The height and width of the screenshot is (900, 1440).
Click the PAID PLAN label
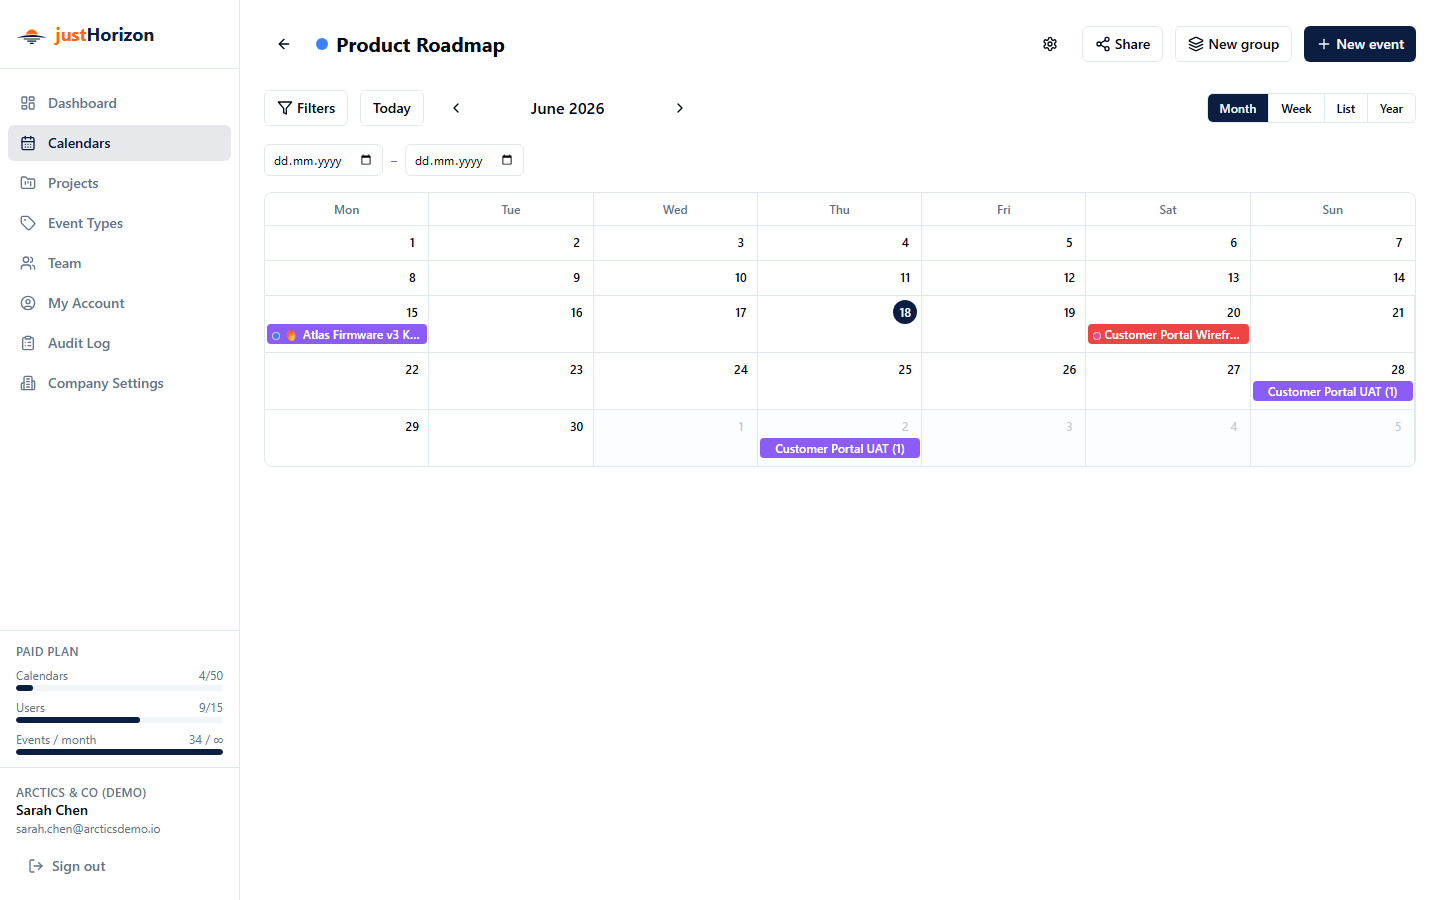click(47, 651)
